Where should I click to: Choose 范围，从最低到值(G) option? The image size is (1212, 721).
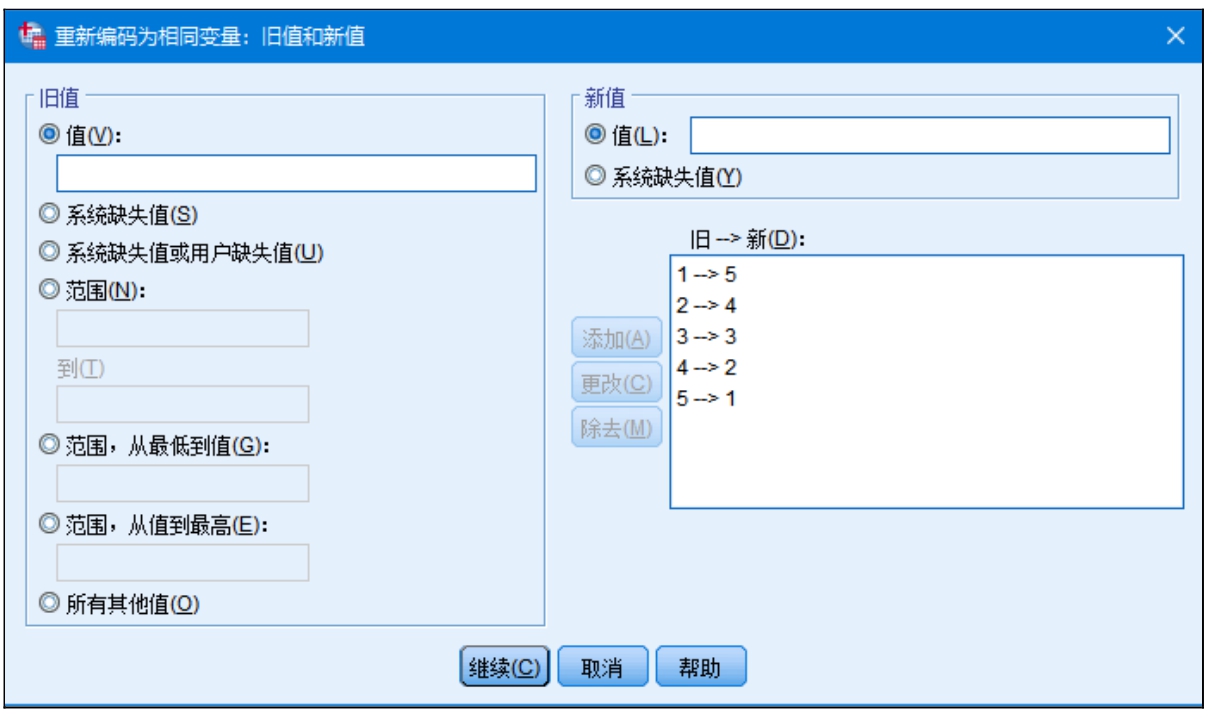(47, 445)
